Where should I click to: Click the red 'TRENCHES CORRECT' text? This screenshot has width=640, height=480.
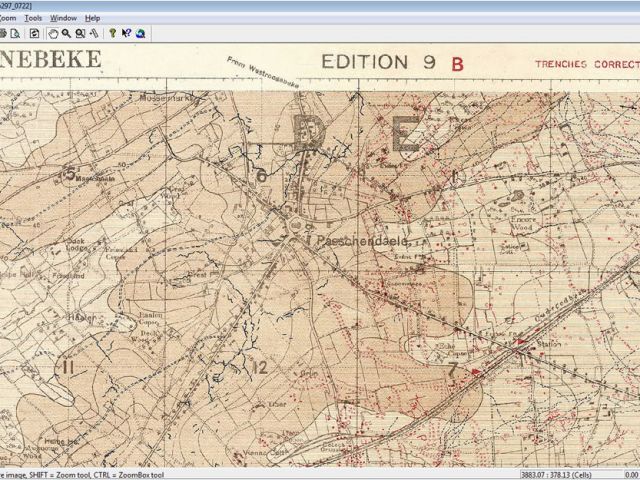[x=587, y=64]
